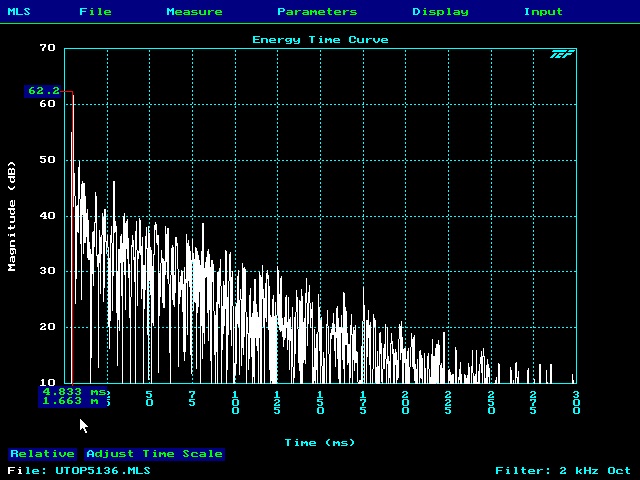
Task: Click the 125 time axis tick label
Action: point(277,402)
